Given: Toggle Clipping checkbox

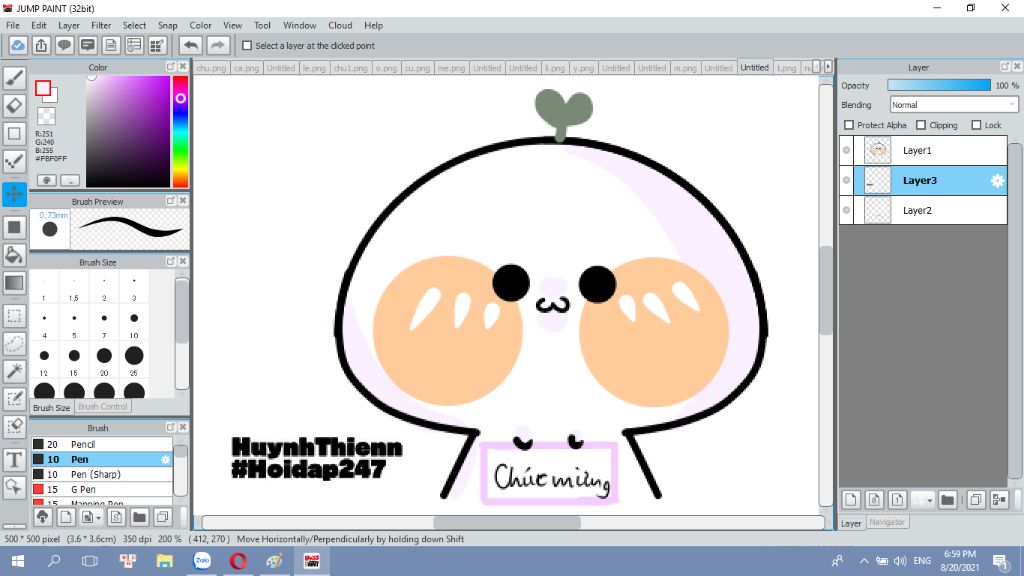Looking at the screenshot, I should click(x=921, y=125).
